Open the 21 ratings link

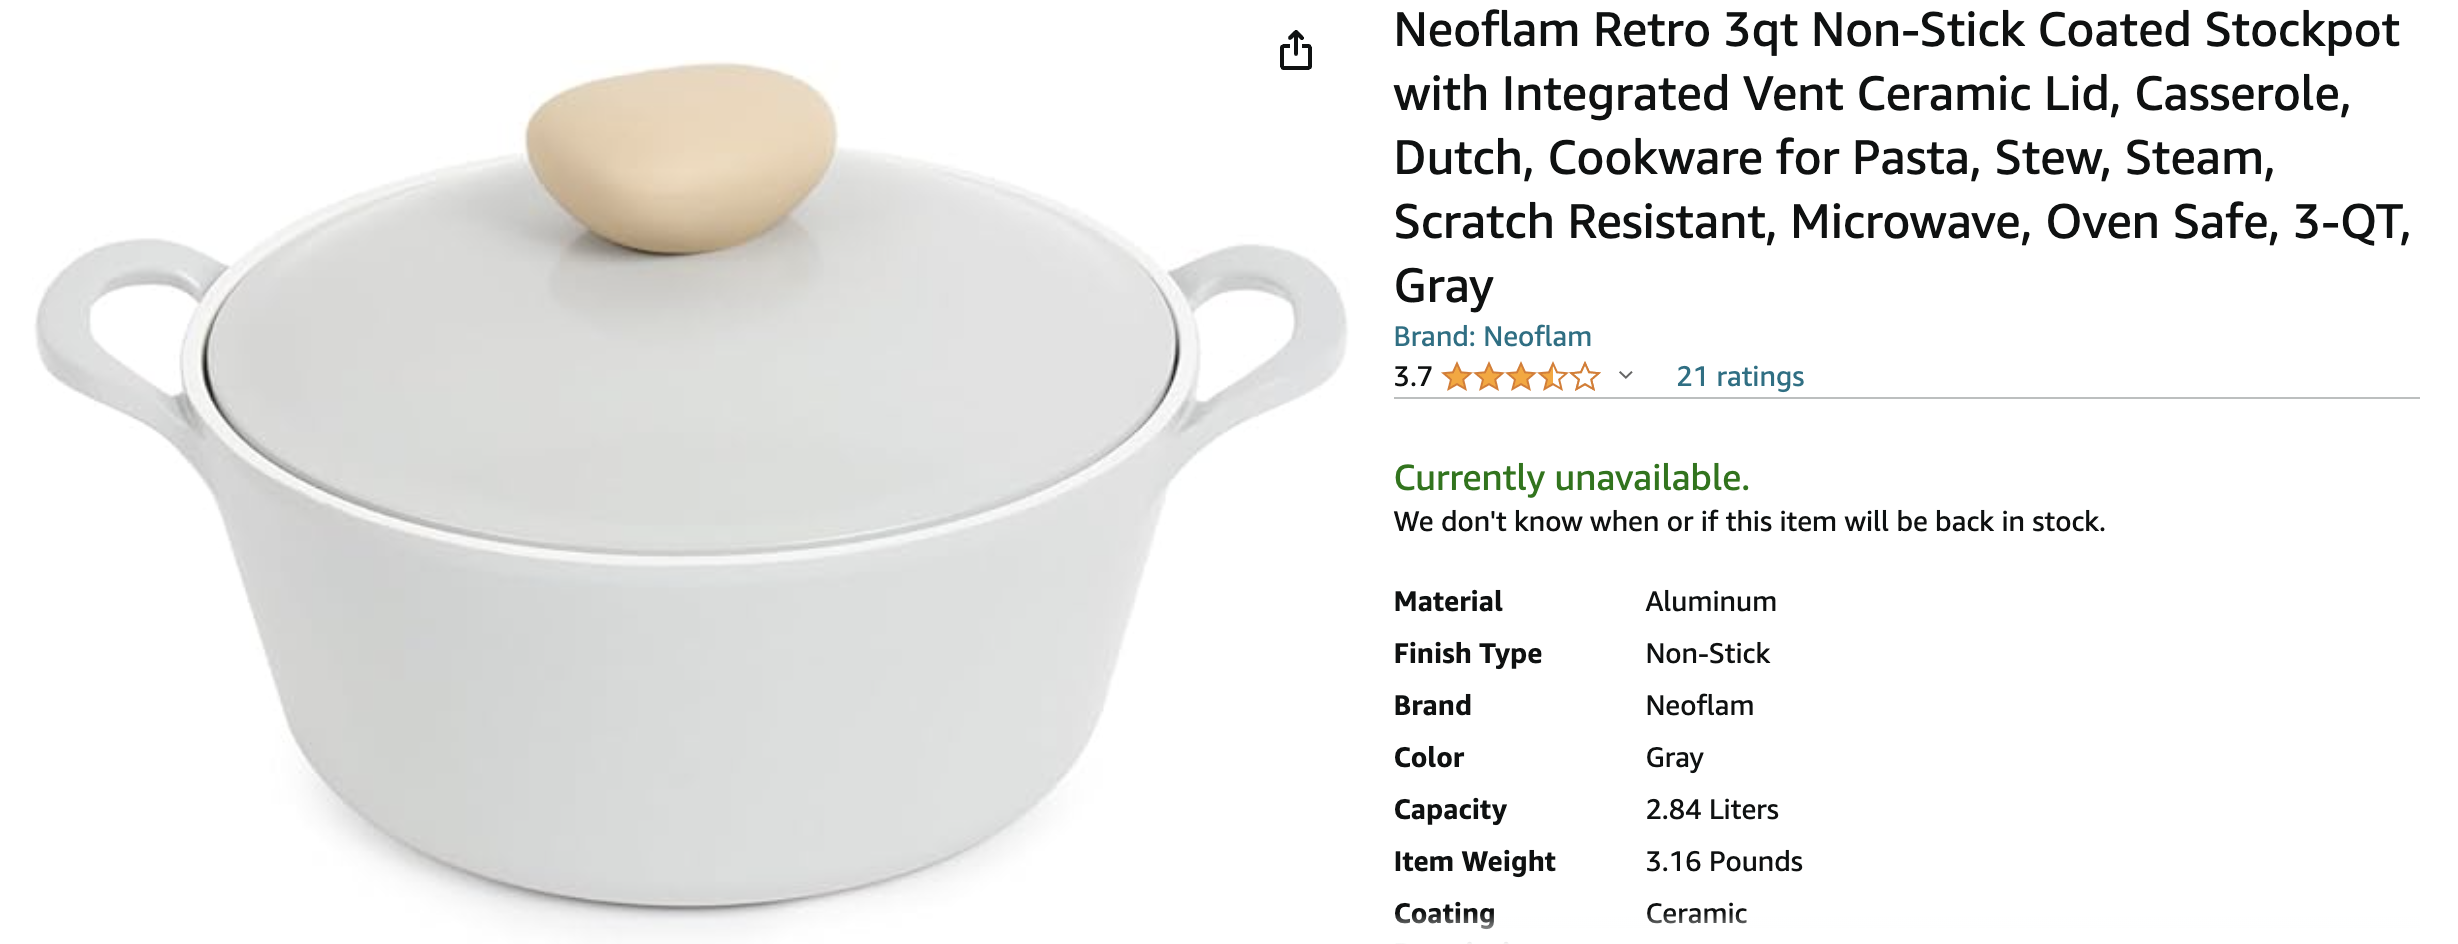(x=1739, y=377)
